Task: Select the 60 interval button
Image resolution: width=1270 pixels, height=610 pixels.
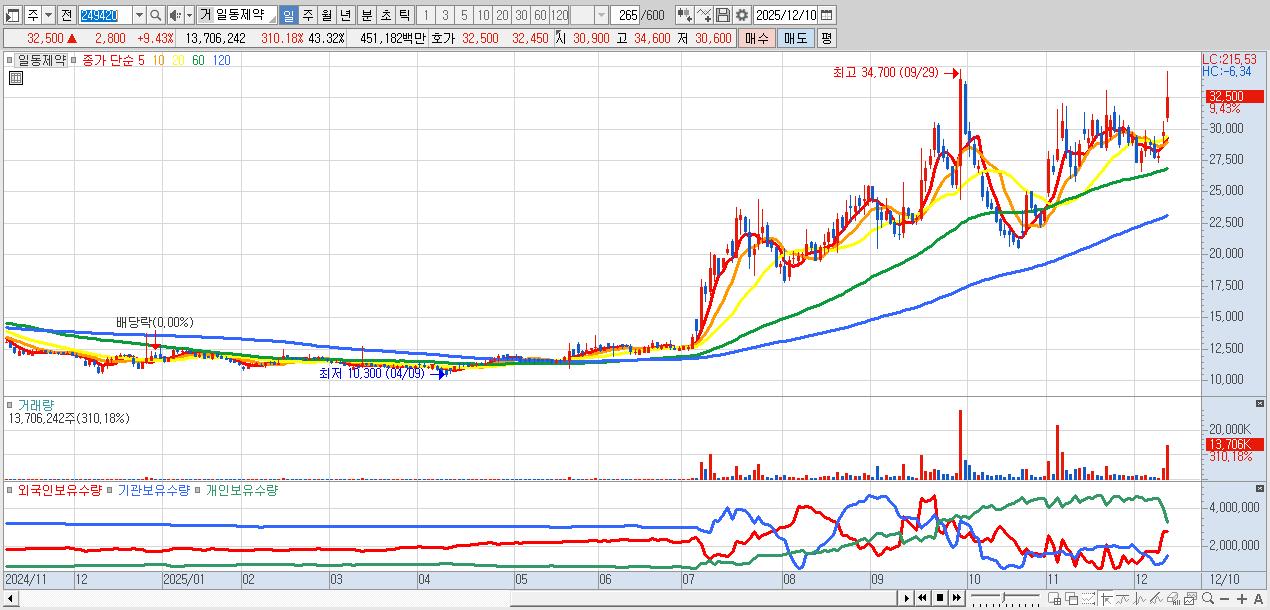Action: 540,15
